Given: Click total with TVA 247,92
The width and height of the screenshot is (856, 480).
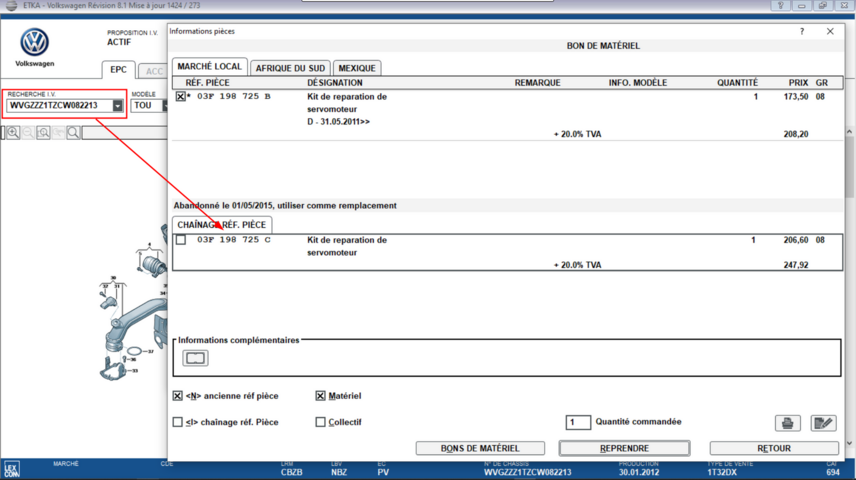Looking at the screenshot, I should [x=796, y=265].
